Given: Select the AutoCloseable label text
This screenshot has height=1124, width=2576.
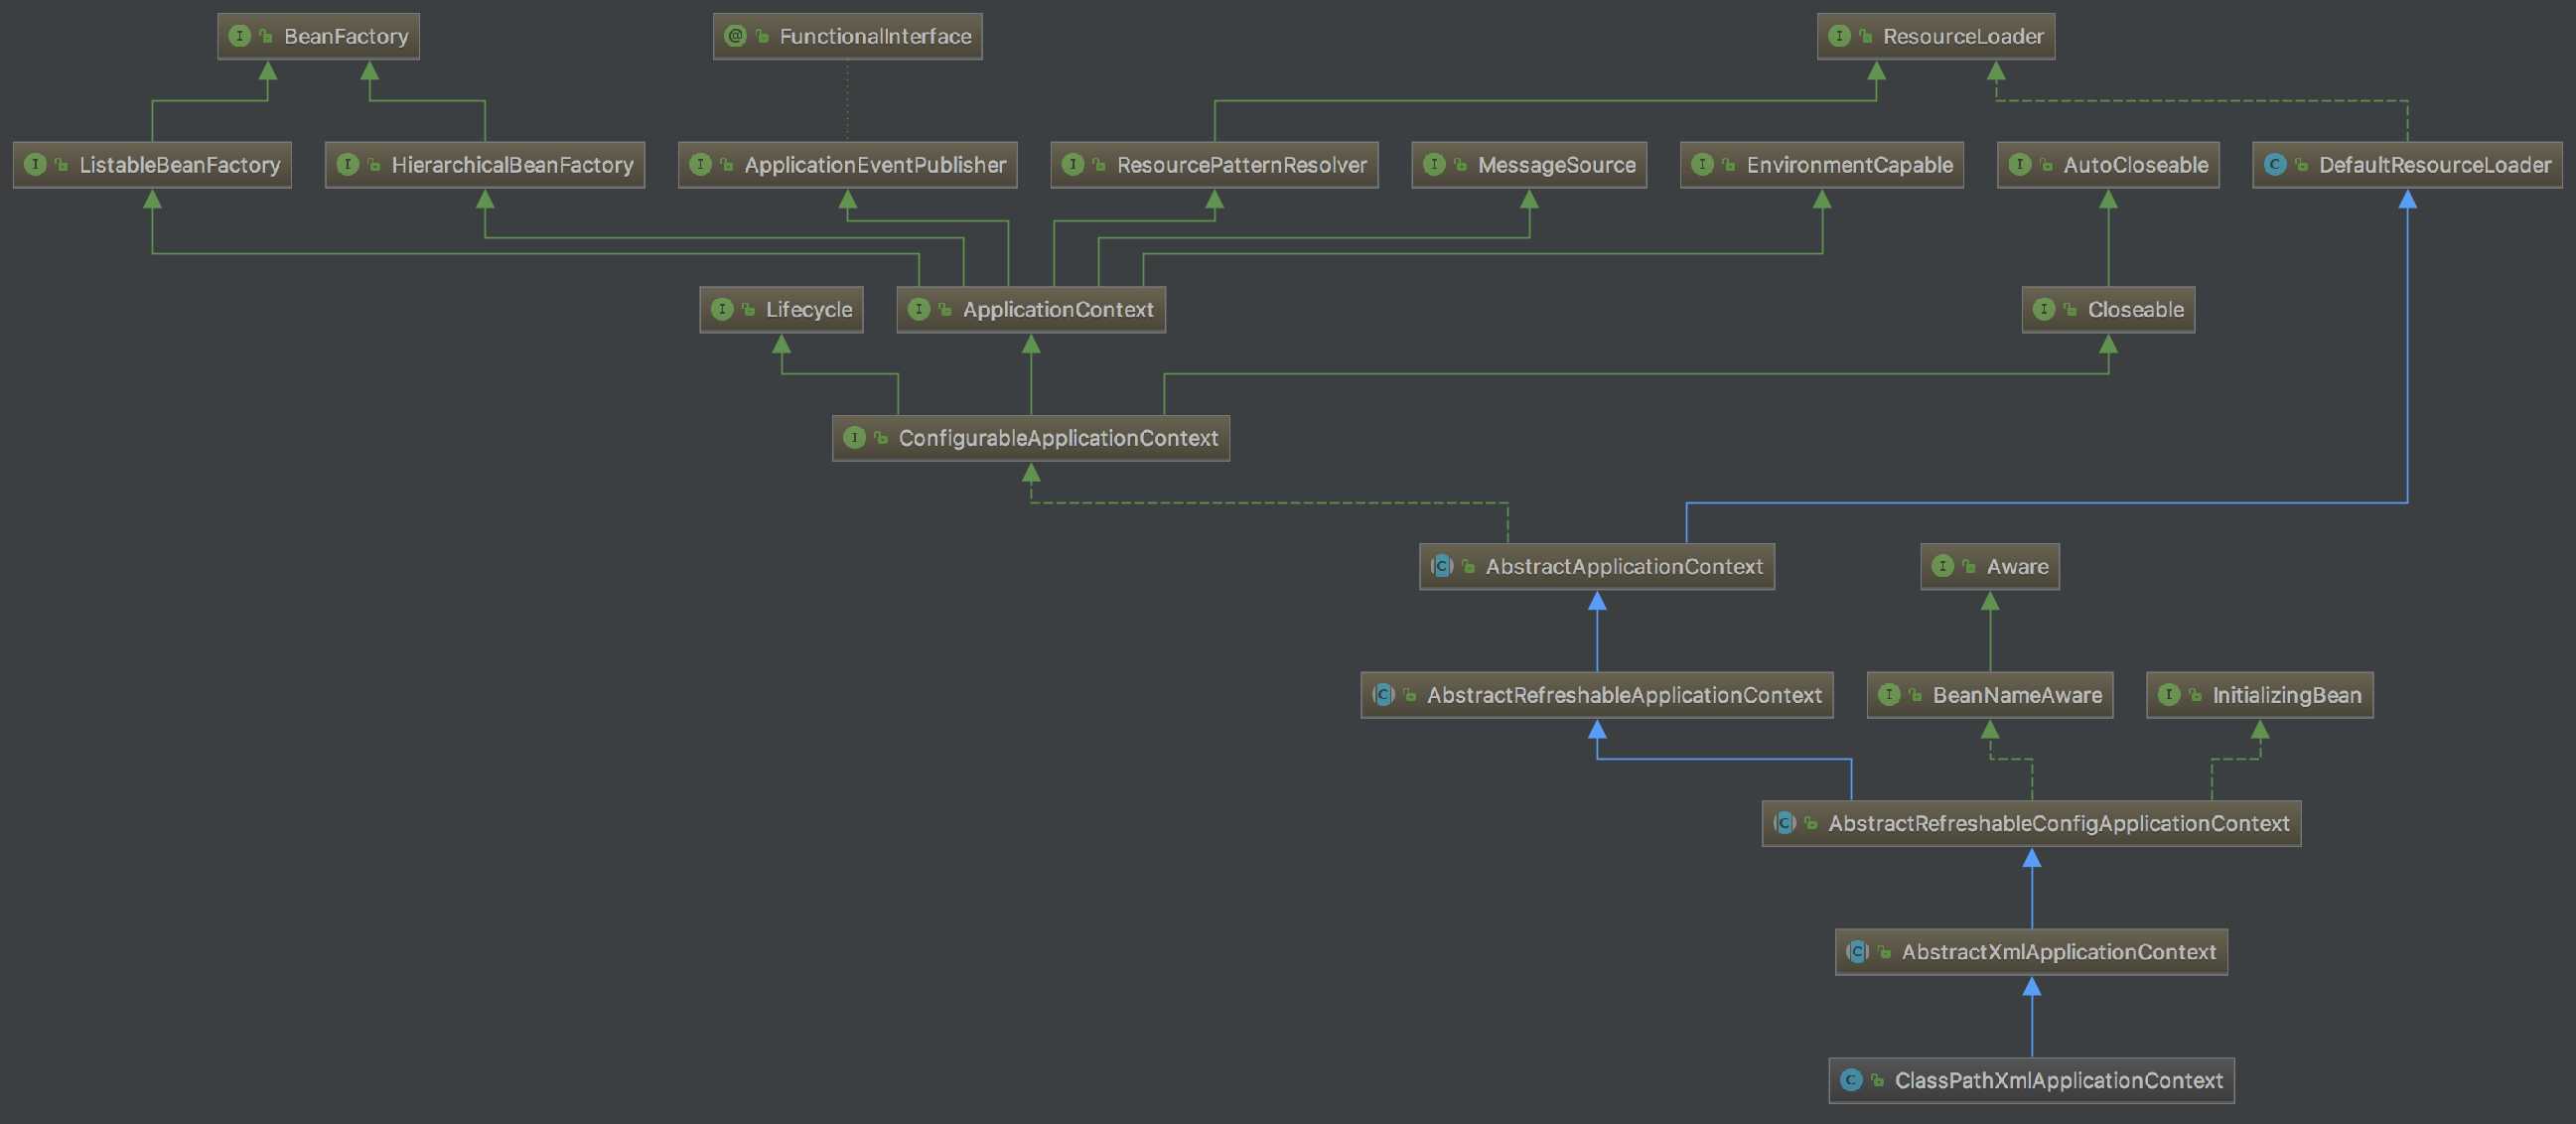Looking at the screenshot, I should (x=2136, y=165).
